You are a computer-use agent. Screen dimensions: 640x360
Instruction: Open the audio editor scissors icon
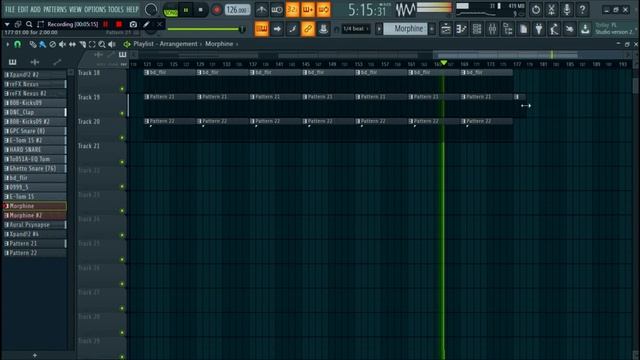coord(551,9)
